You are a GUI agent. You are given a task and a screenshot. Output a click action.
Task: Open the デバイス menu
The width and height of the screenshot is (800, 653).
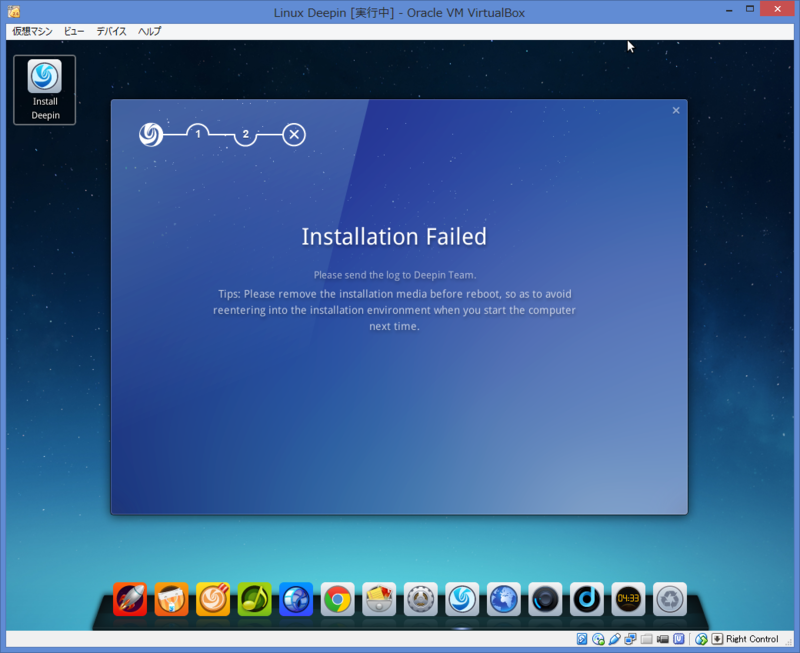[x=110, y=31]
